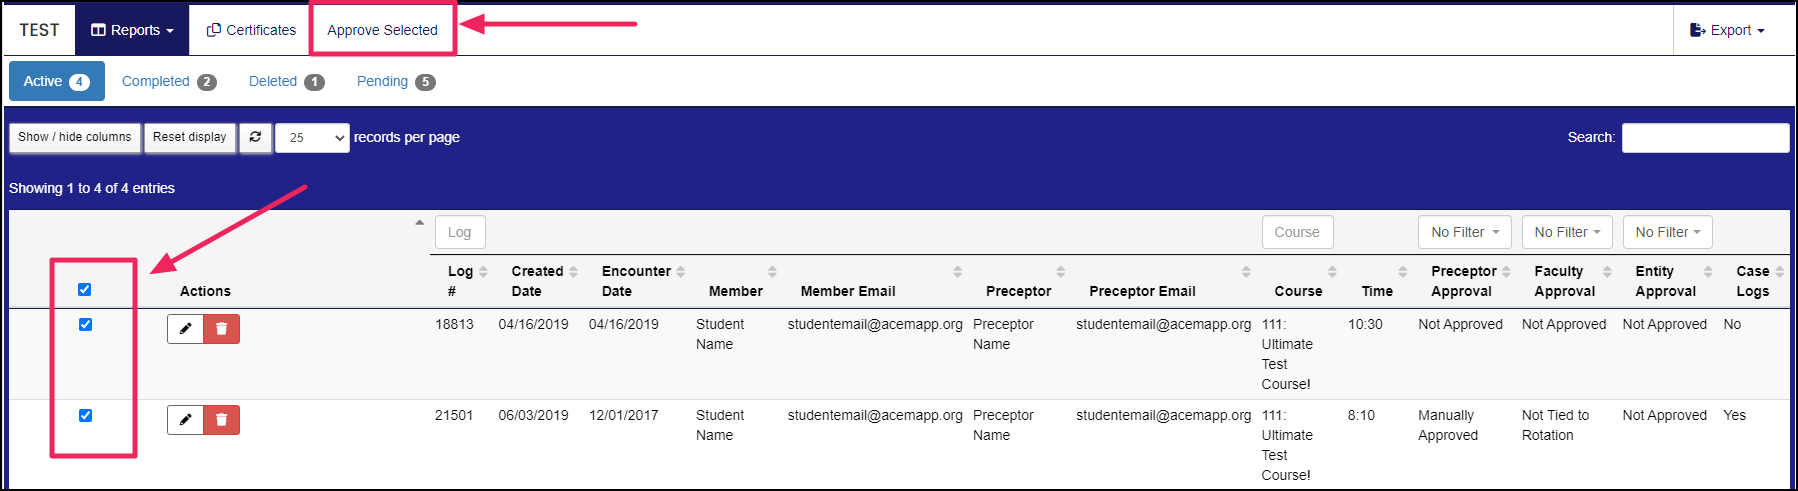Edit log 21501 with pencil icon

pos(185,420)
